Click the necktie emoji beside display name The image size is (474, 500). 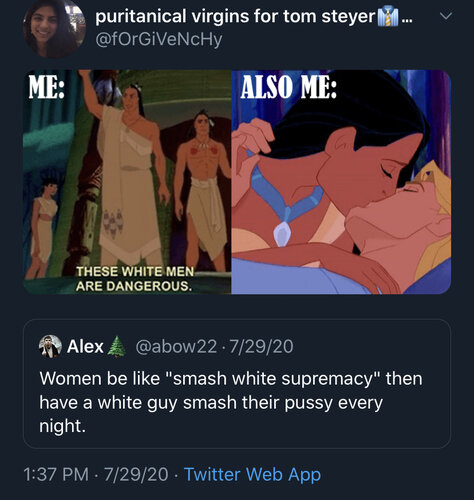387,17
